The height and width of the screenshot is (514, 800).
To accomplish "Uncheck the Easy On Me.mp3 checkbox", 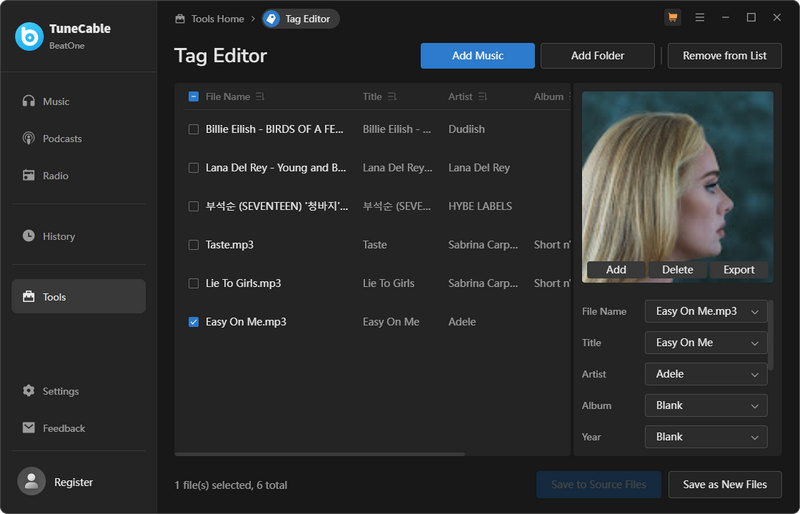I will tap(193, 322).
